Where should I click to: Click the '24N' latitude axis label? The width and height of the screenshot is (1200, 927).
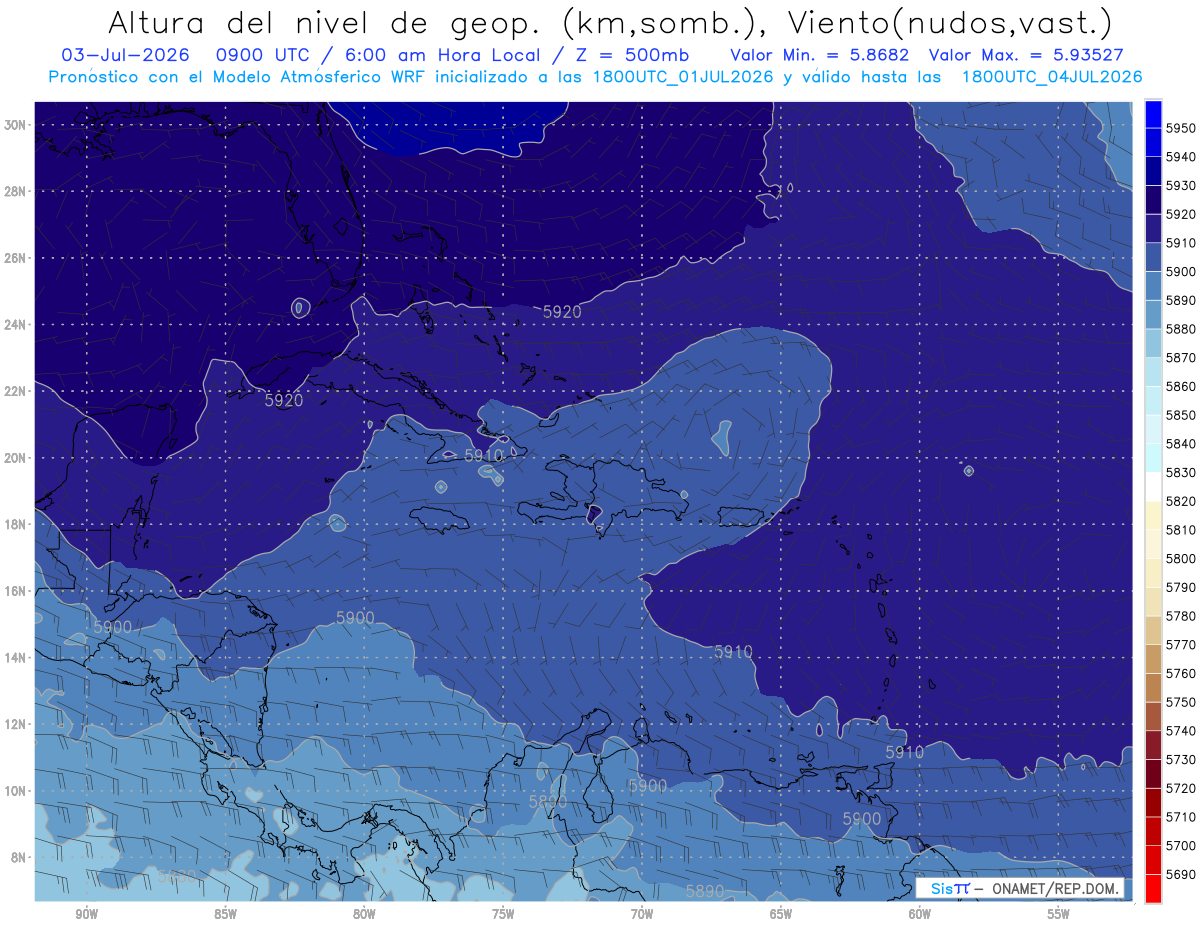tap(15, 325)
